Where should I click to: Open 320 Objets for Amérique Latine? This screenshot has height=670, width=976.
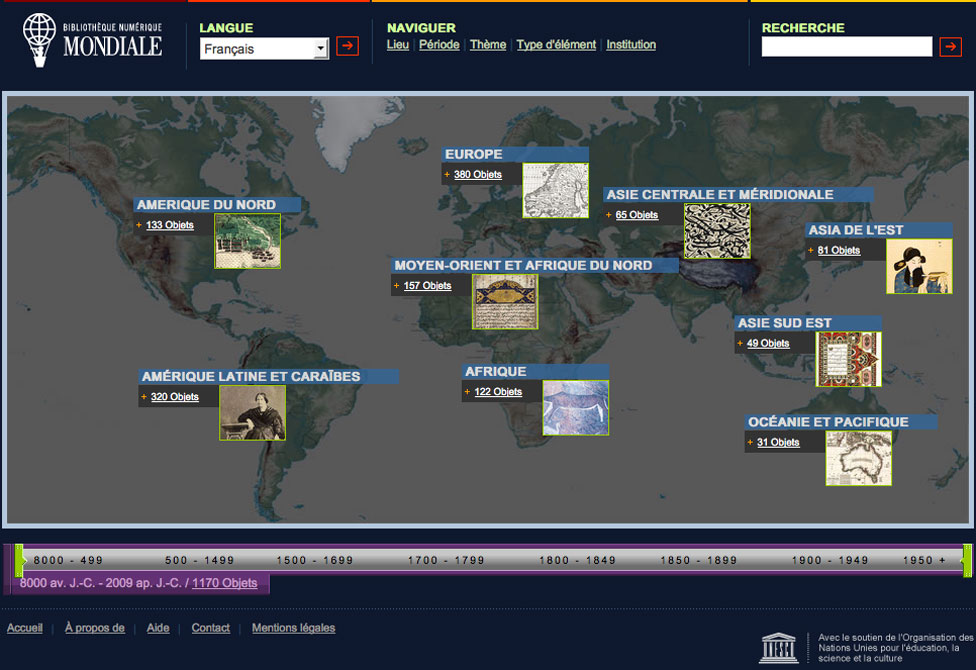pyautogui.click(x=174, y=397)
